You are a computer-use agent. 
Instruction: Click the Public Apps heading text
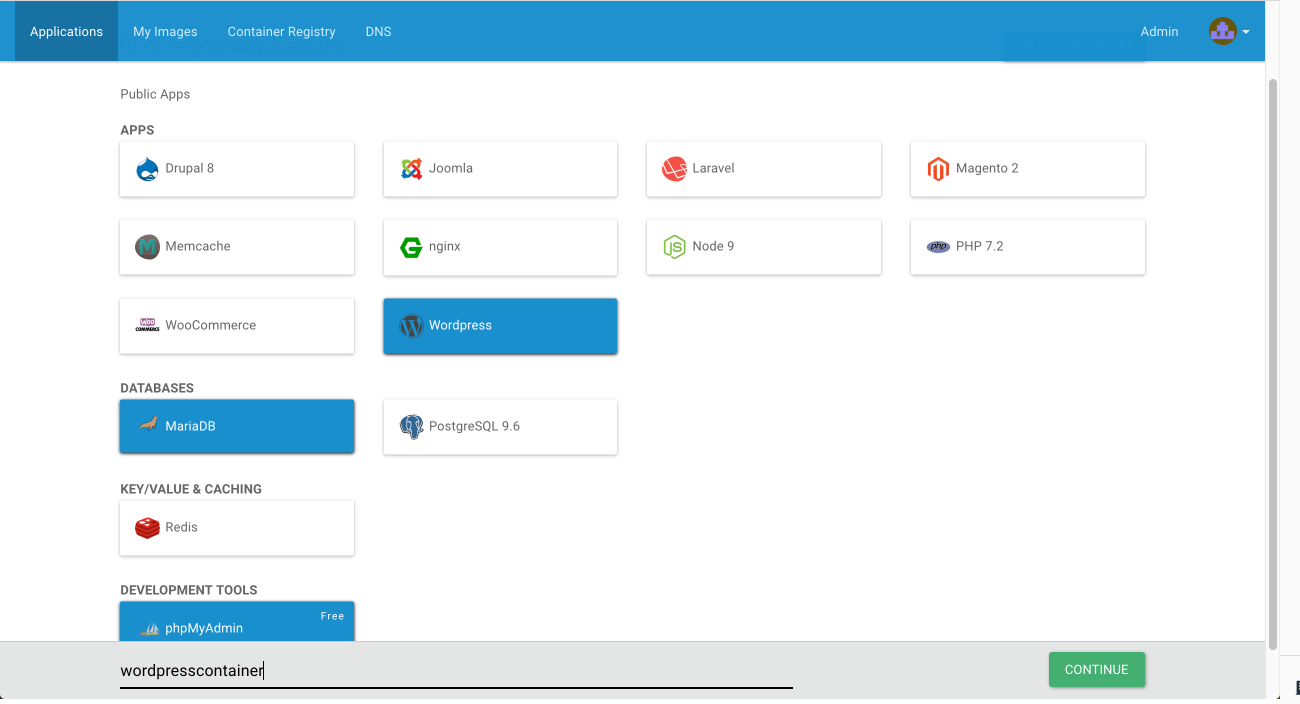click(155, 94)
